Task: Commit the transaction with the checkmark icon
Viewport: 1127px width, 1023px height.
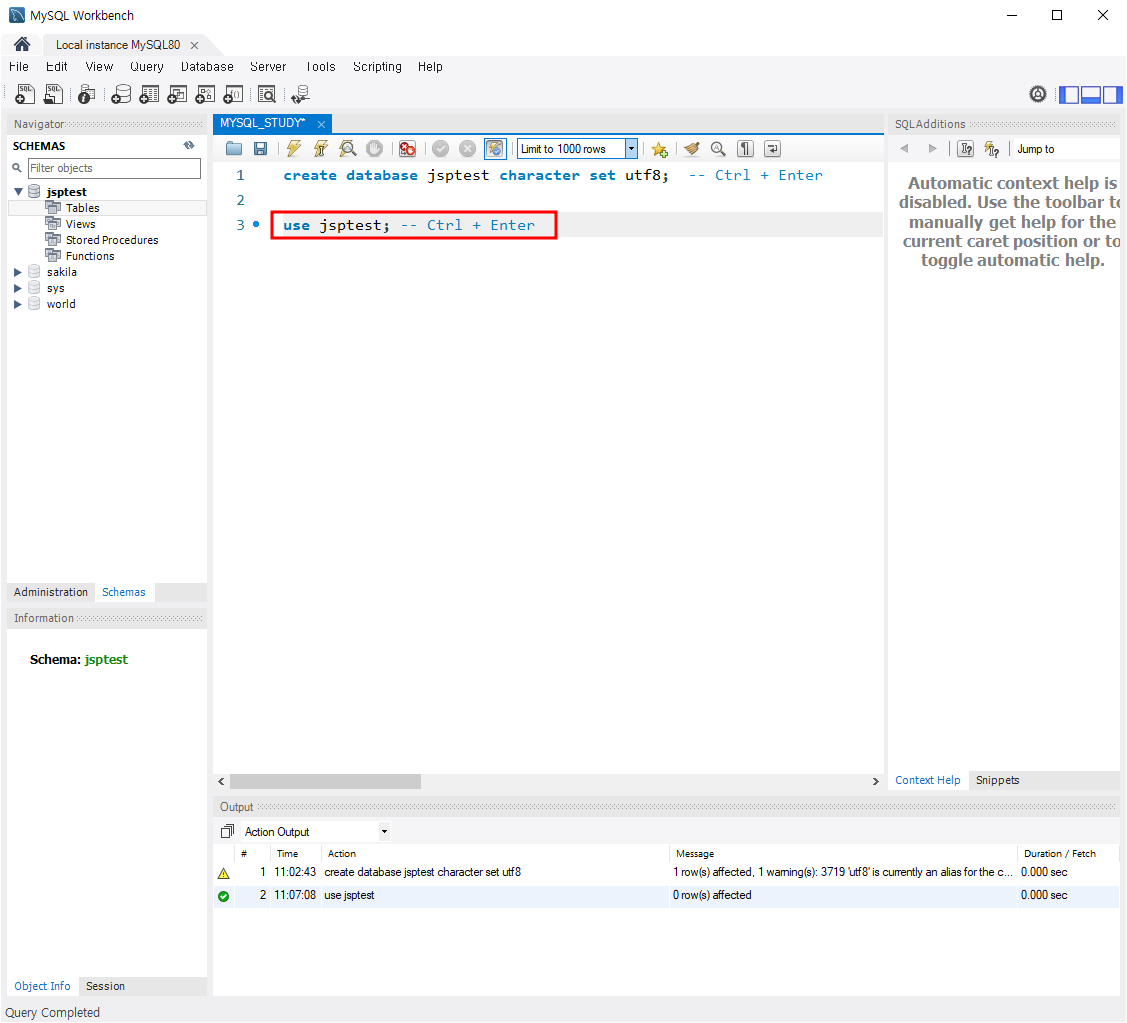Action: [x=441, y=149]
